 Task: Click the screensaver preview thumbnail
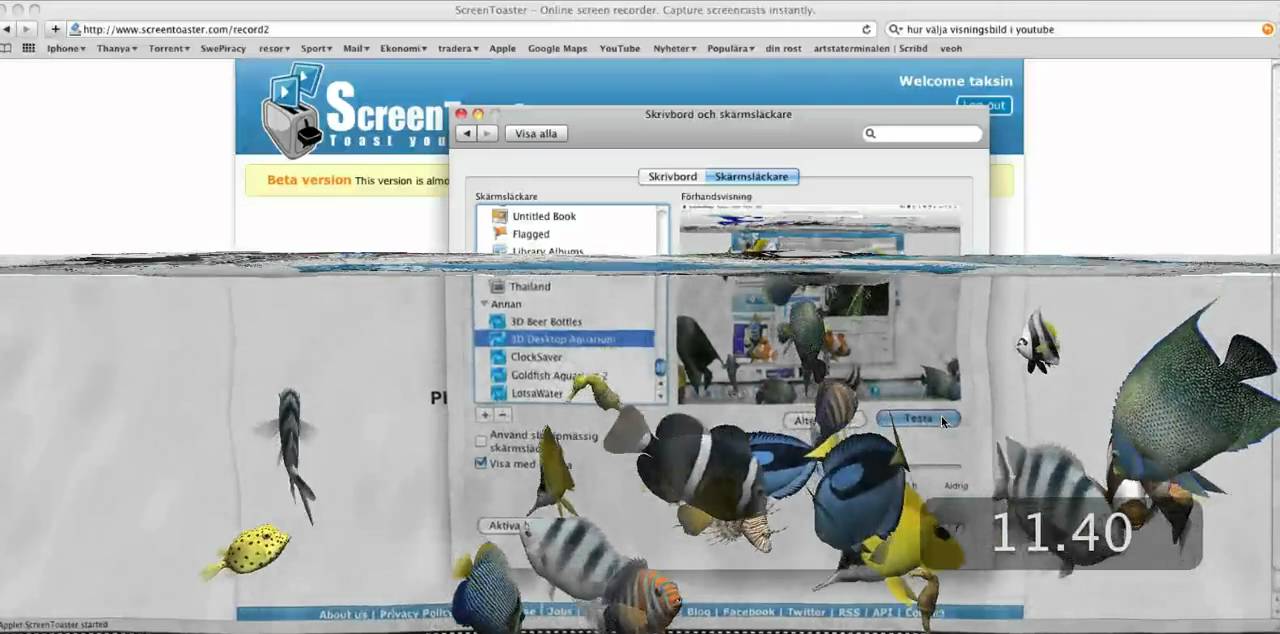pos(819,305)
